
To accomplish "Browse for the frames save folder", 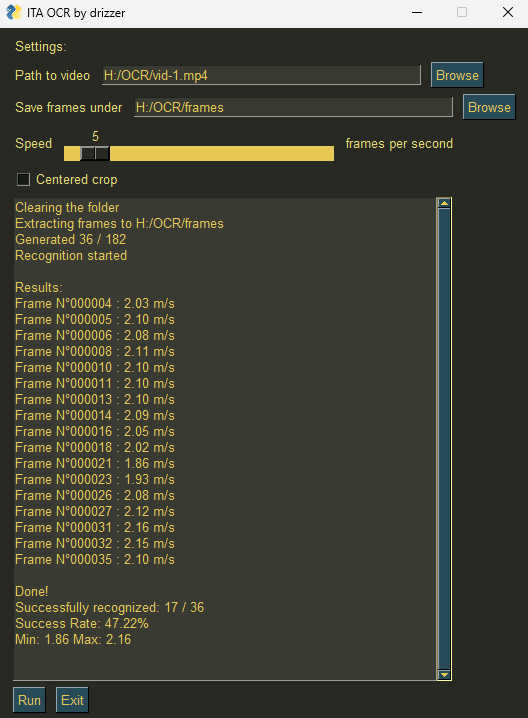I will tap(489, 107).
